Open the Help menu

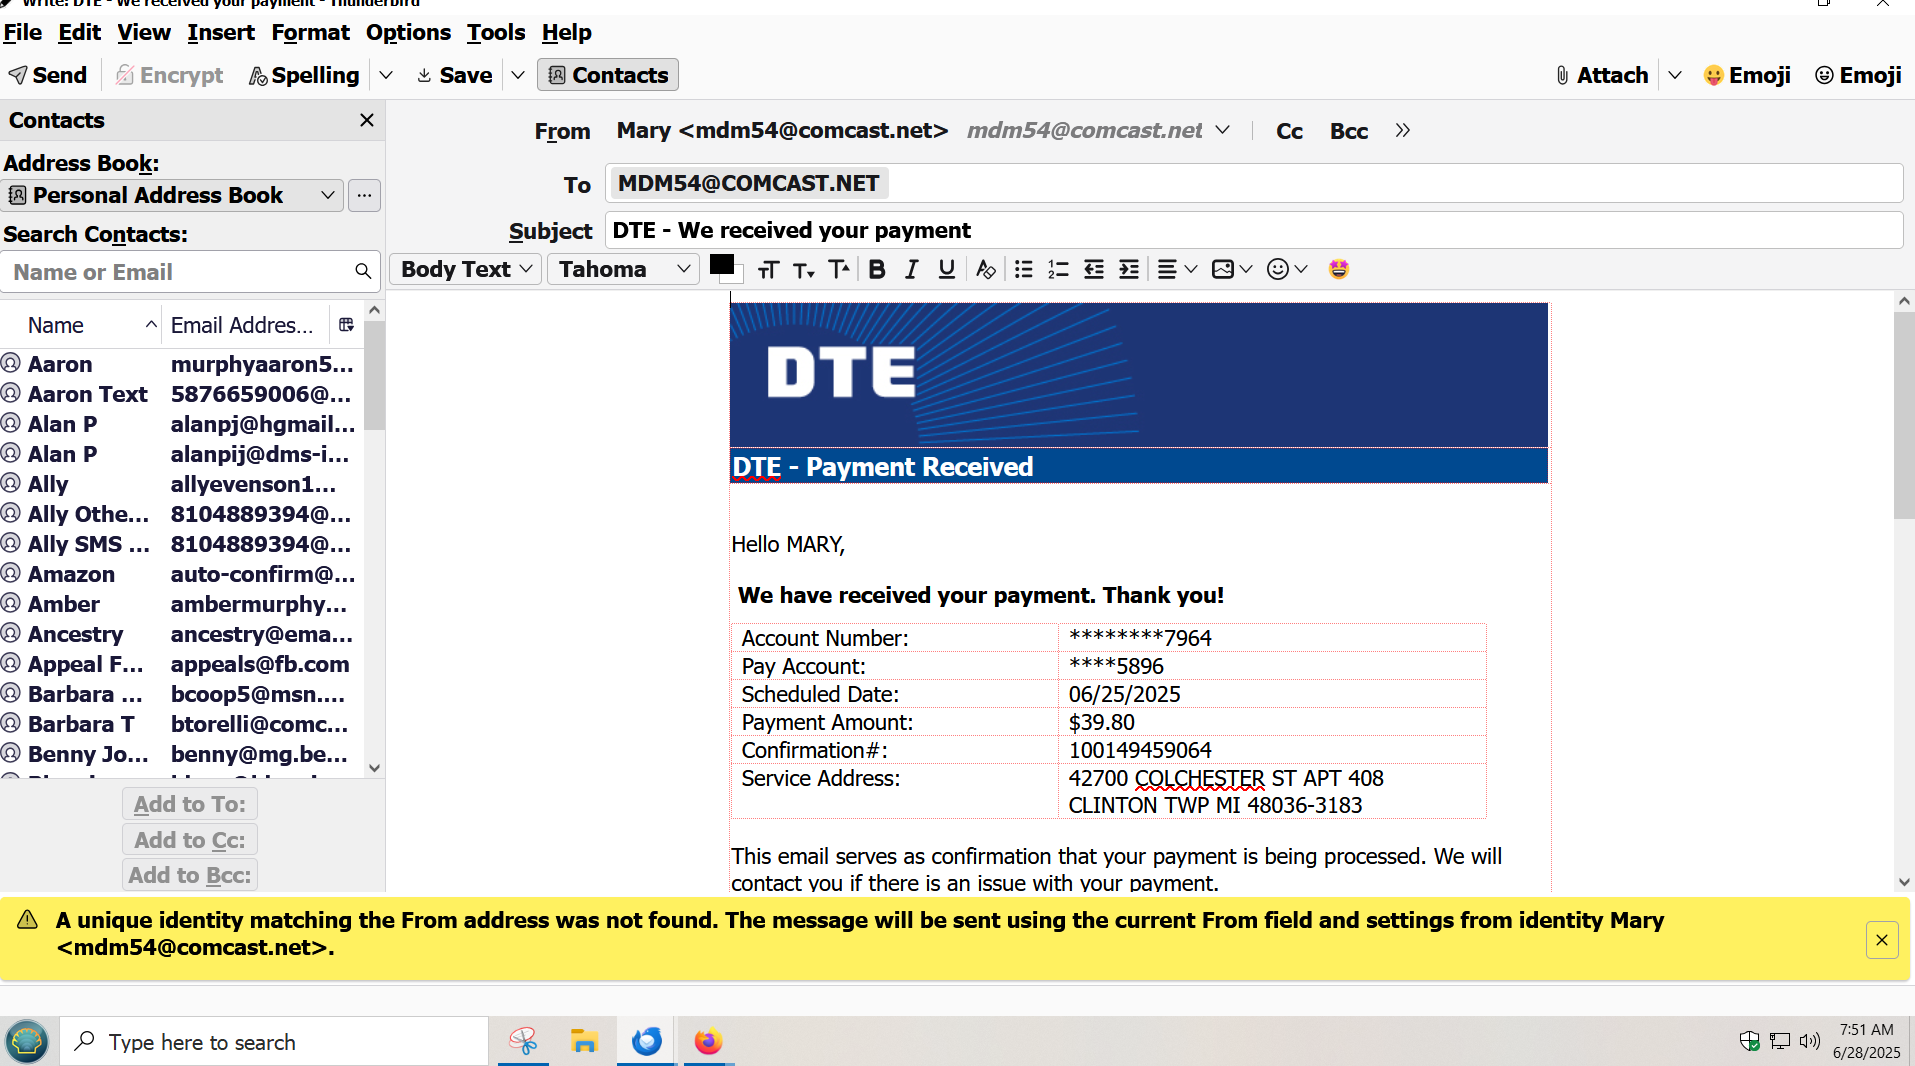coord(567,32)
